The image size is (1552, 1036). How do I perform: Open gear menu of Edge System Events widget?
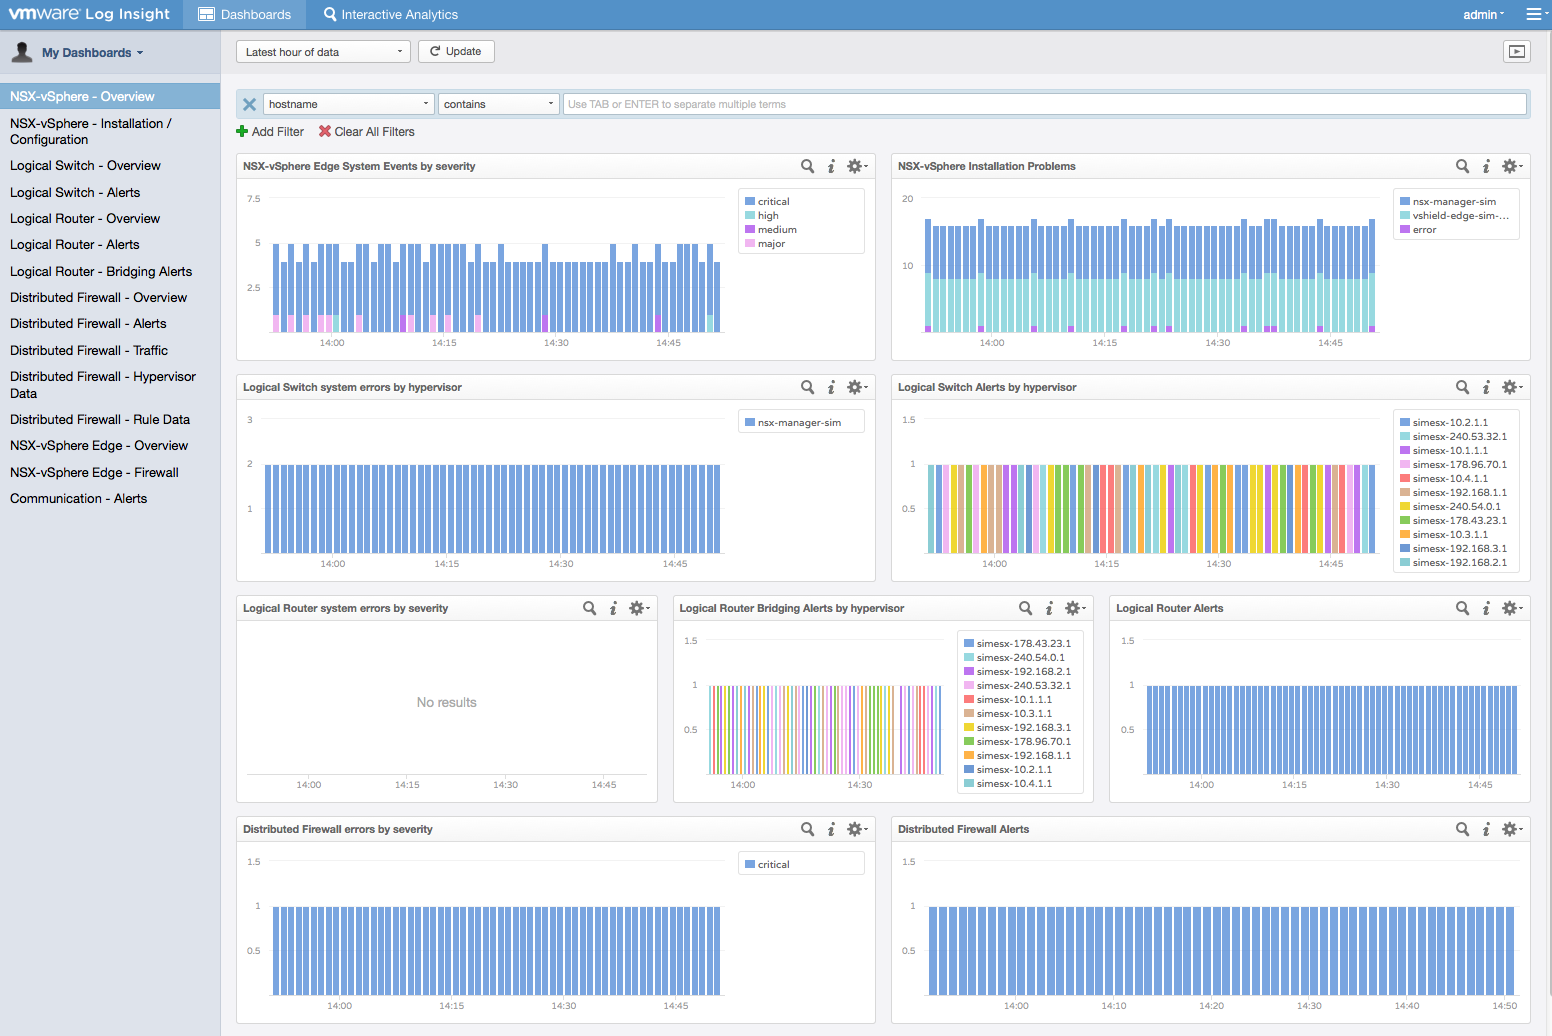coord(856,166)
